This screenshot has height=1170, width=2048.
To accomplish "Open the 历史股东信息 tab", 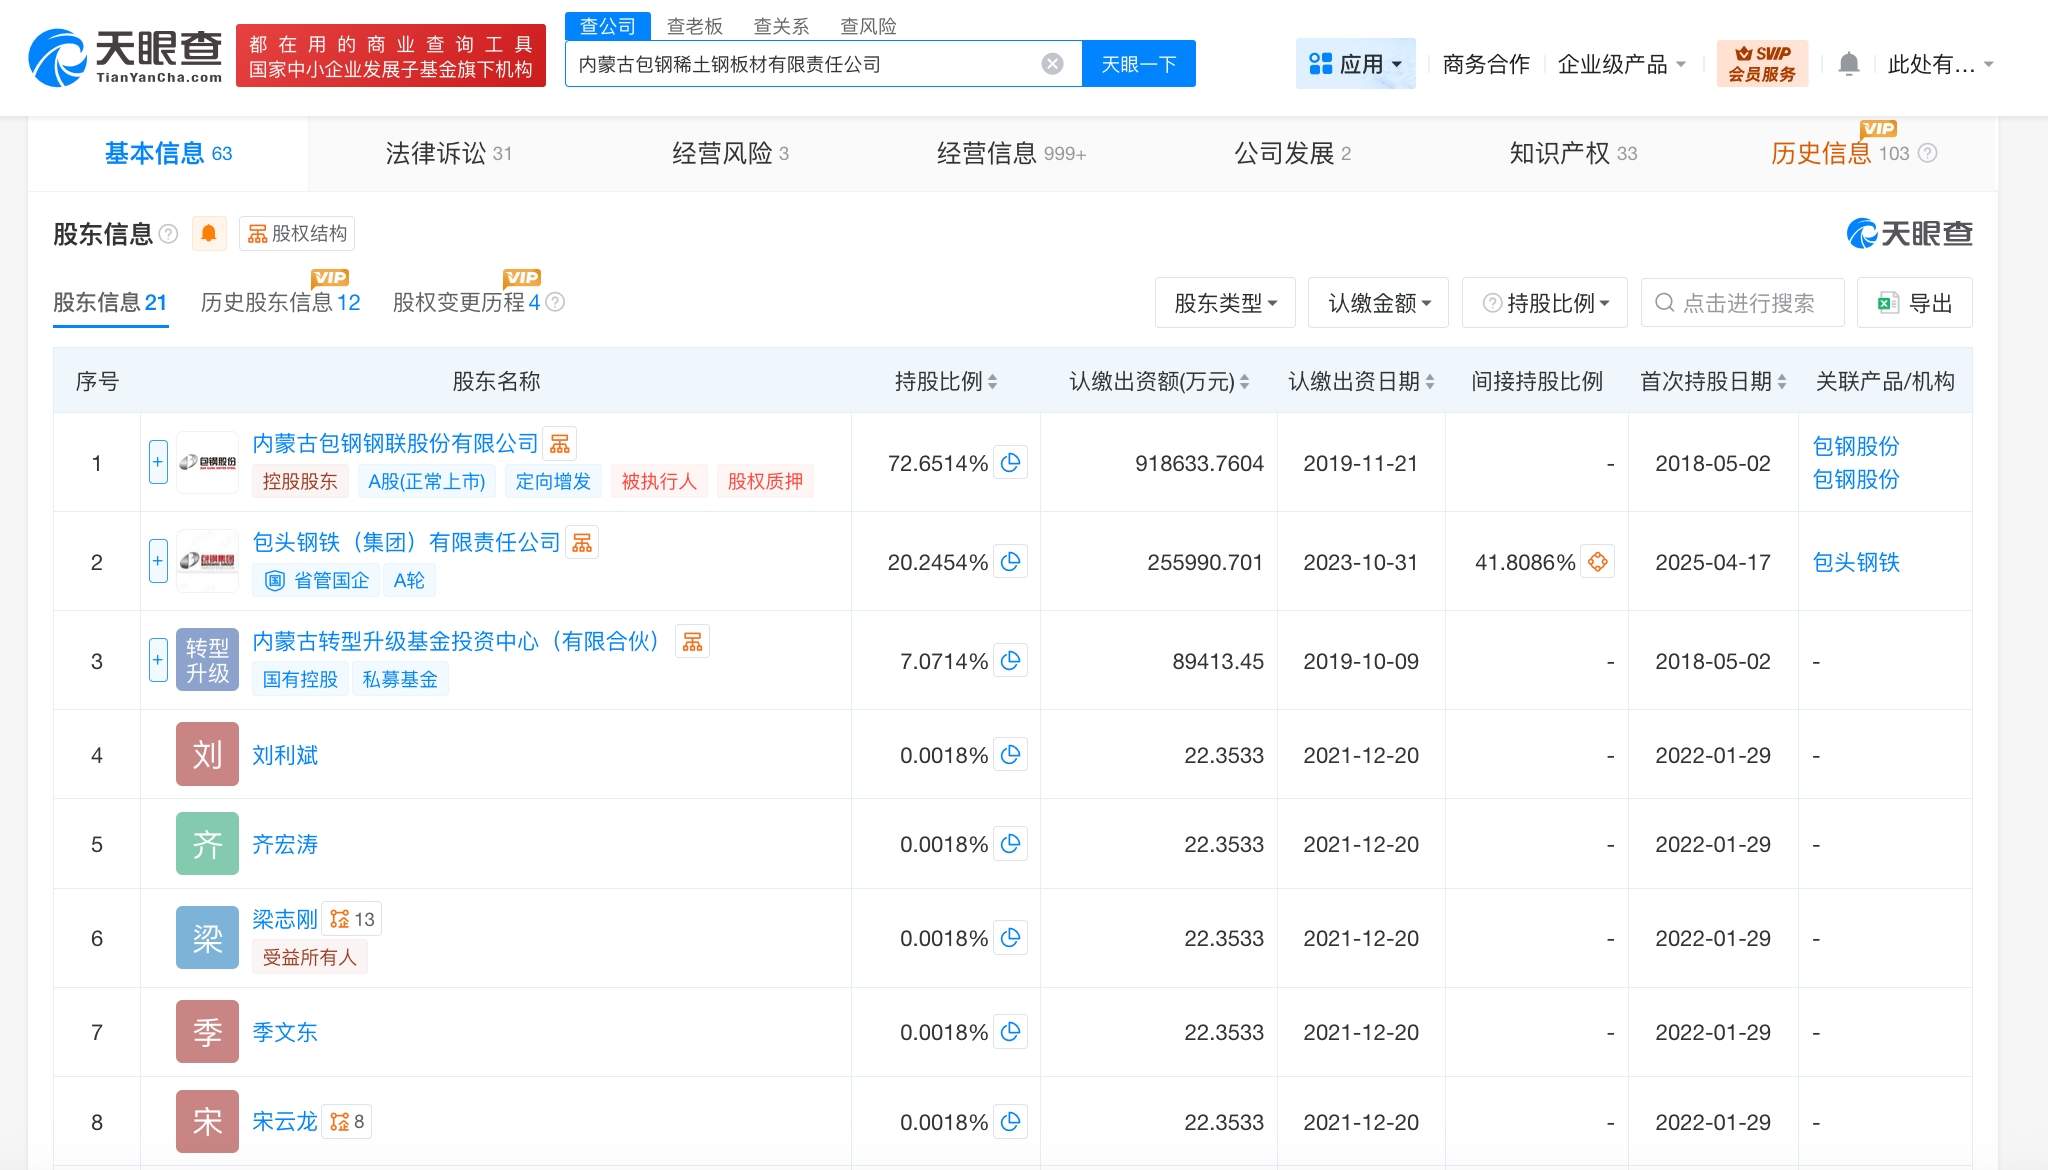I will [x=277, y=302].
